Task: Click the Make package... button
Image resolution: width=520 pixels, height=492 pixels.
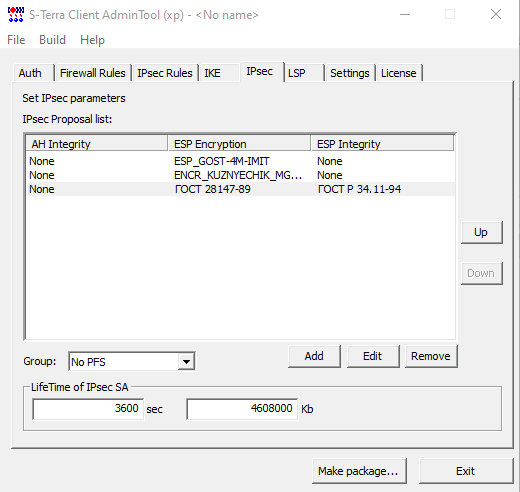Action: [x=359, y=471]
